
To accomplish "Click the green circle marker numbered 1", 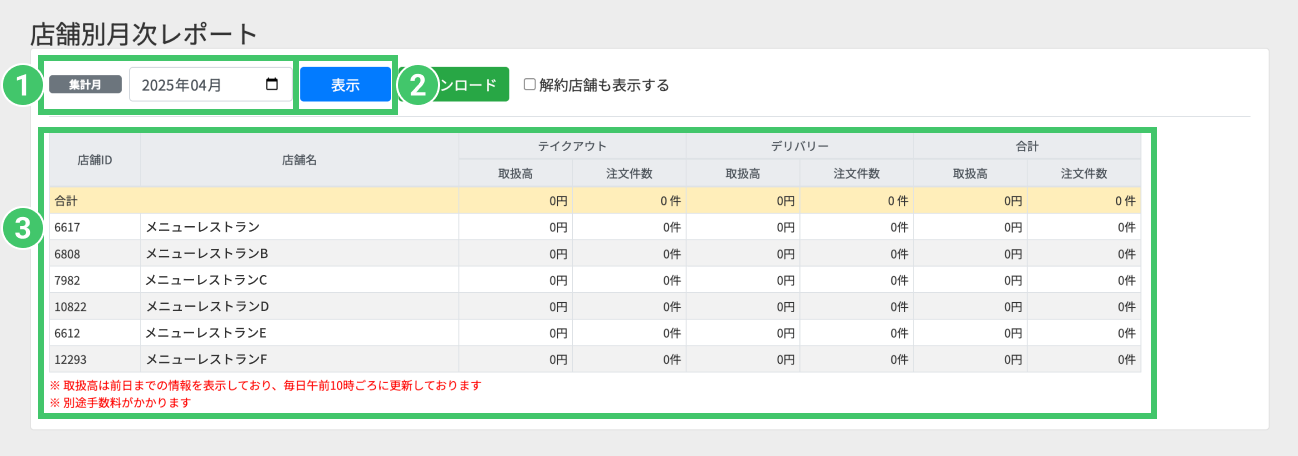I will (x=21, y=85).
